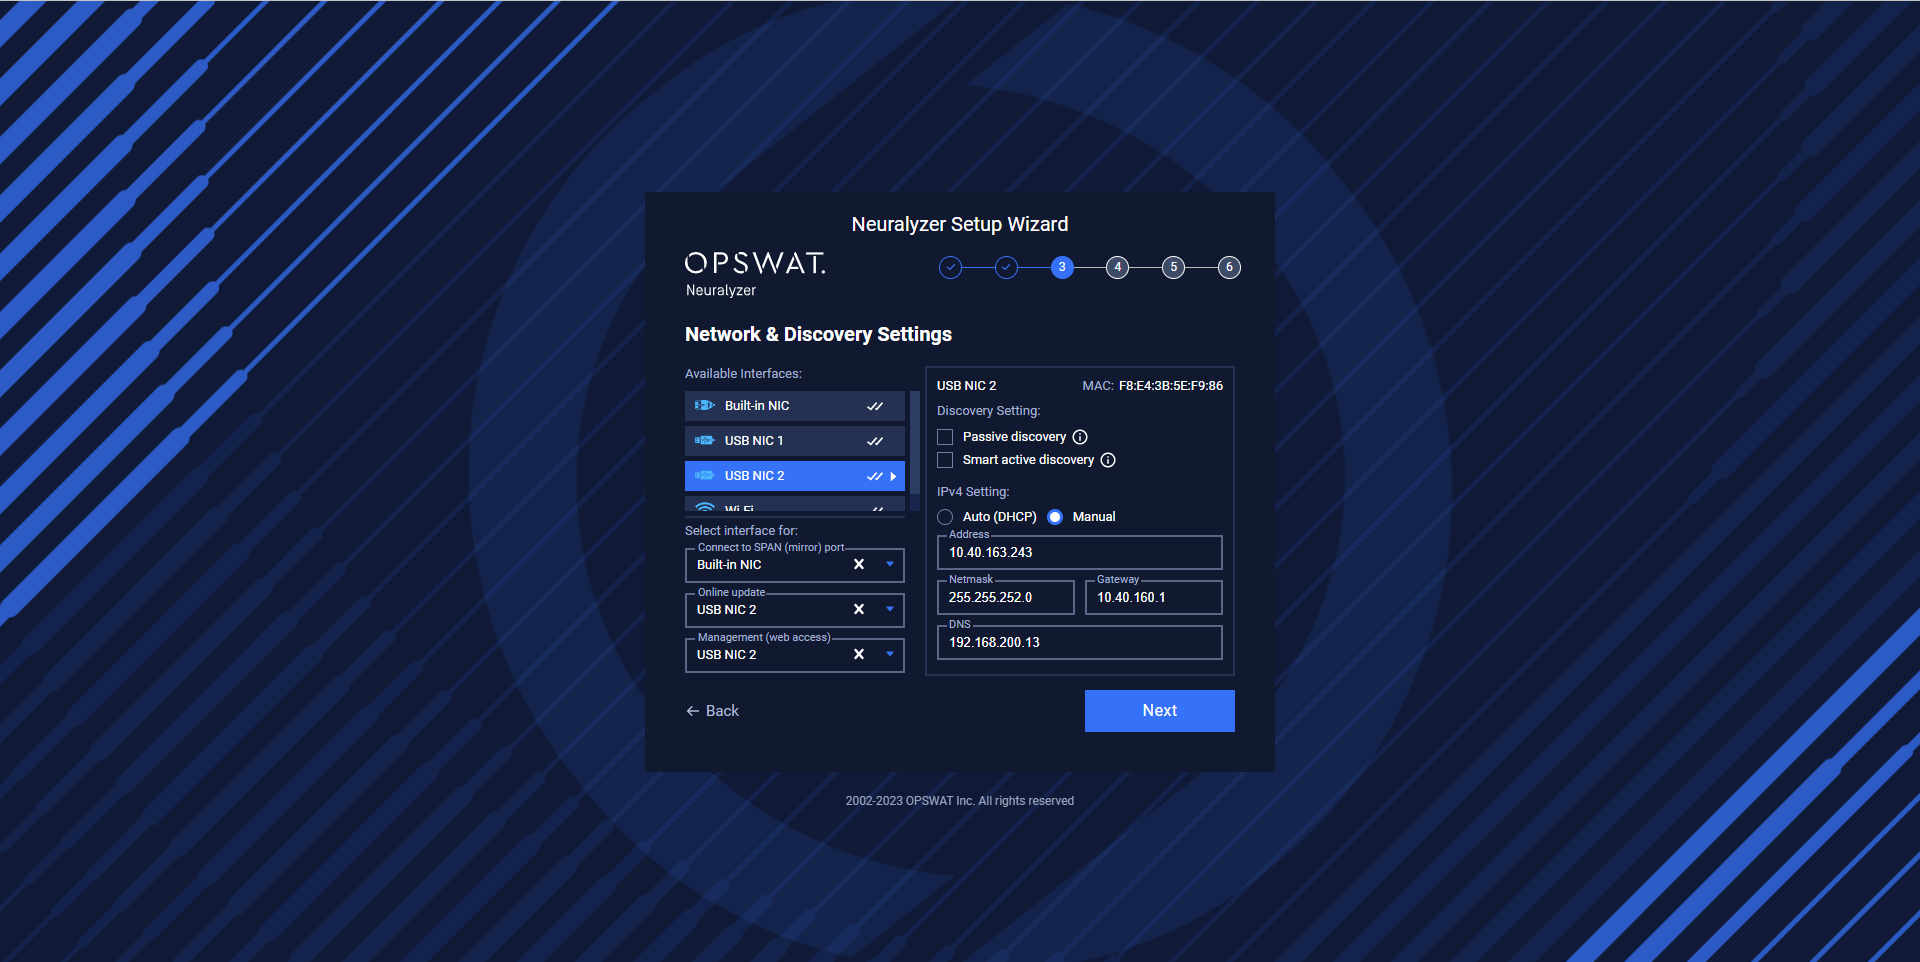Click the OPSWAT logo
Viewport: 1920px width, 962px height.
click(x=755, y=263)
